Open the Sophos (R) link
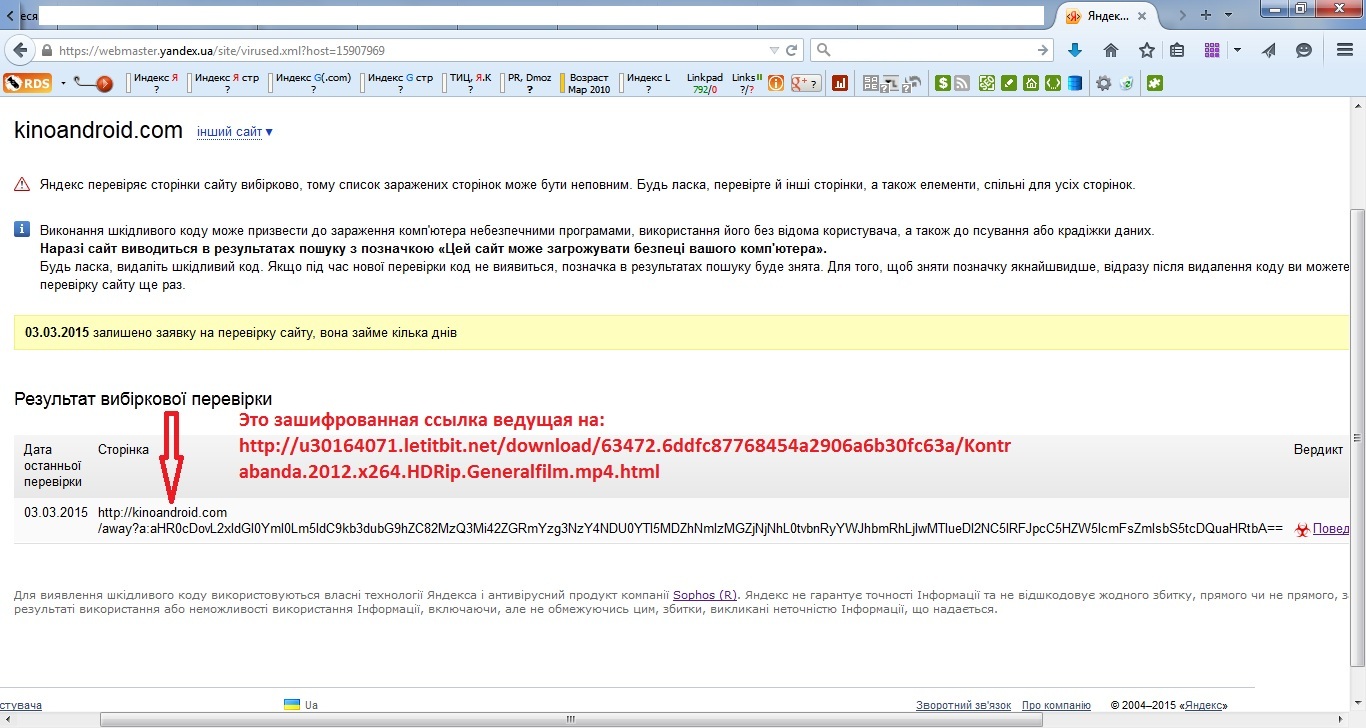The height and width of the screenshot is (728, 1366). coord(705,595)
